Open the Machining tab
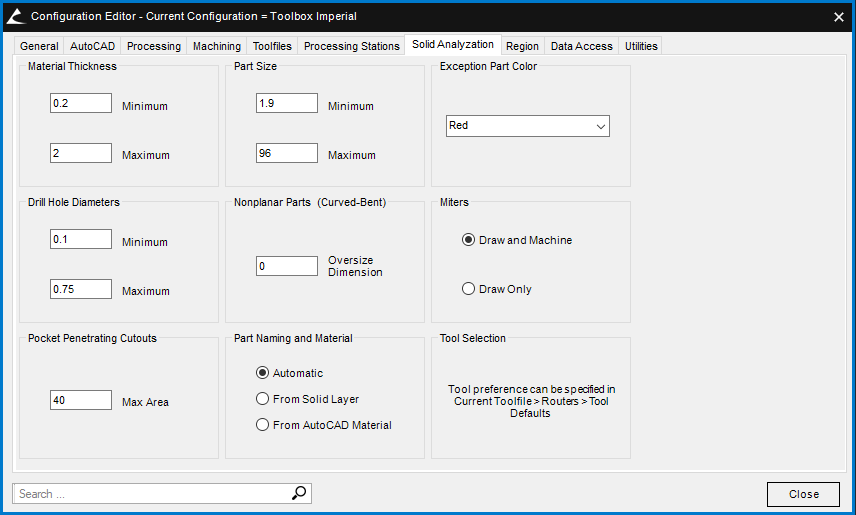 tap(217, 46)
